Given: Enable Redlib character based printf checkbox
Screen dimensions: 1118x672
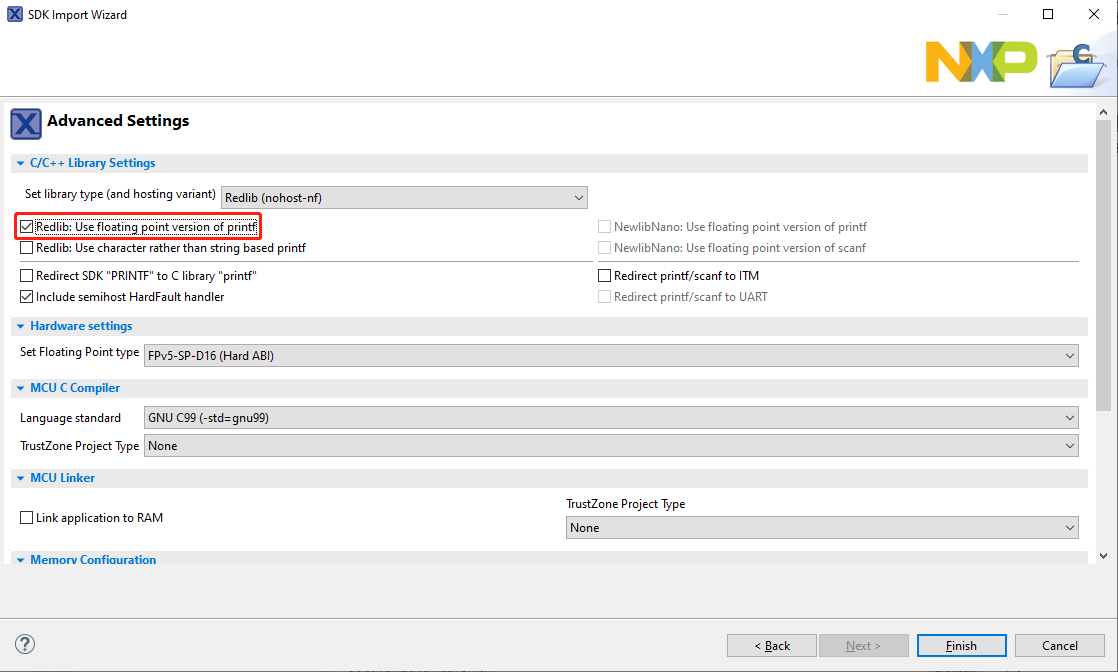Looking at the screenshot, I should click(27, 248).
